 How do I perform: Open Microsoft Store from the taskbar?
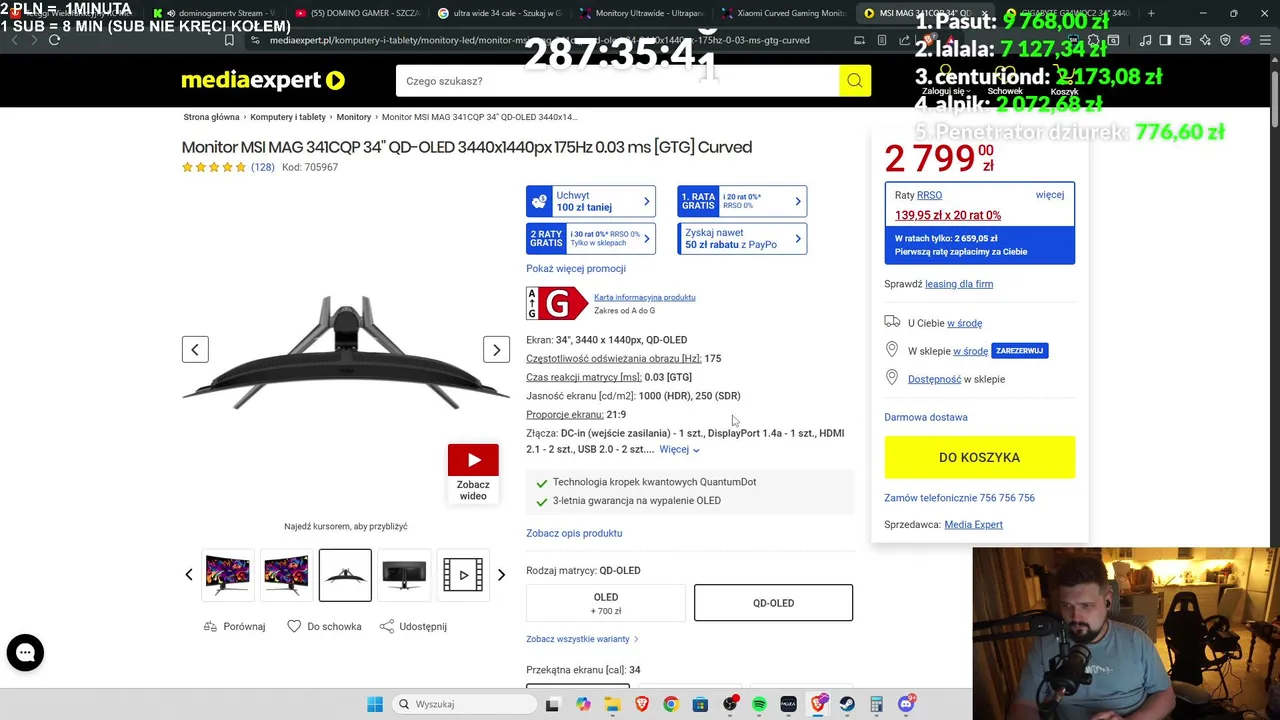[x=700, y=704]
